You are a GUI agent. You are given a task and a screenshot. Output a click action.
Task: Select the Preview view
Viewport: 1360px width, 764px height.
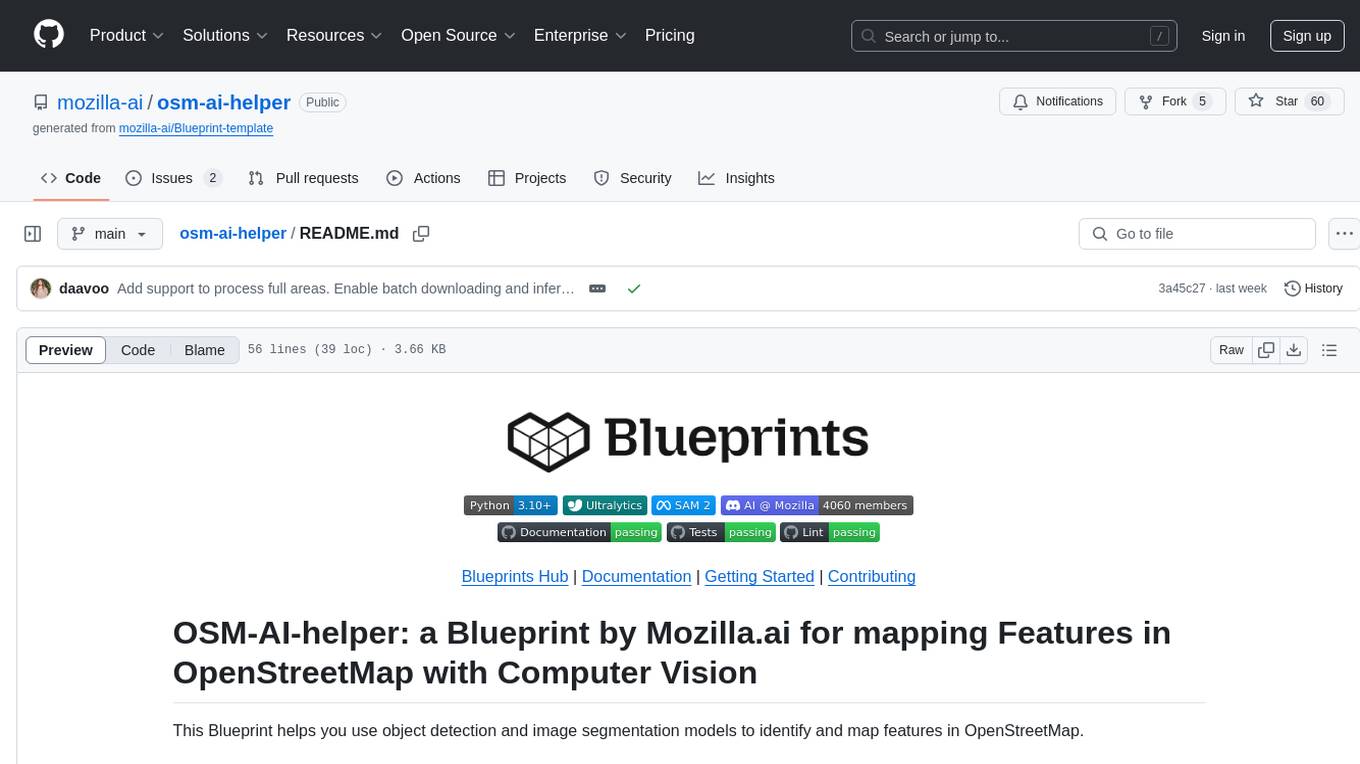coord(66,350)
